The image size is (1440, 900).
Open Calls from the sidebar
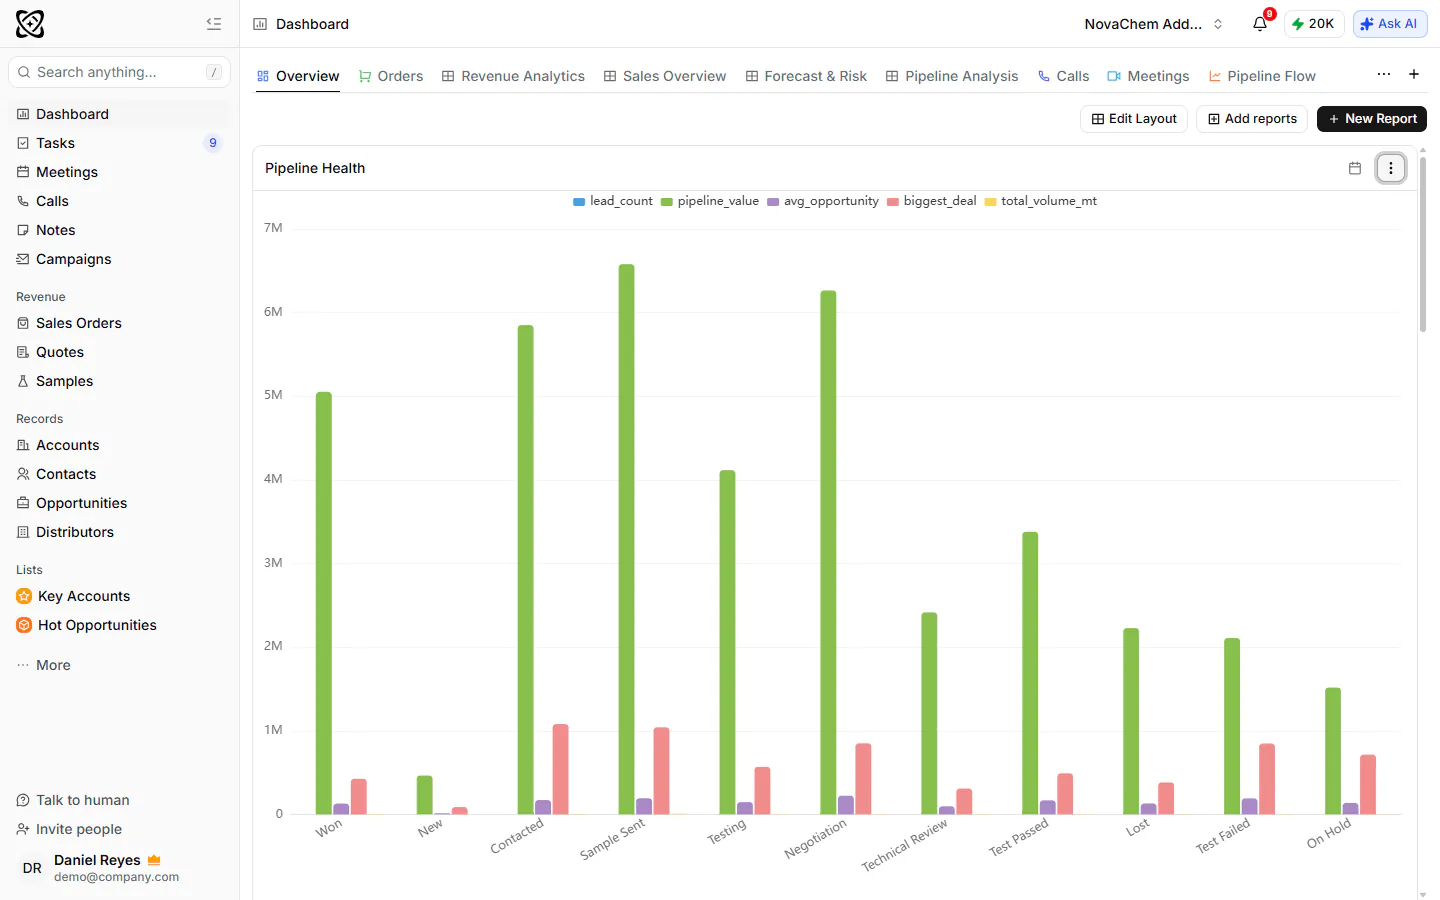[119, 201]
